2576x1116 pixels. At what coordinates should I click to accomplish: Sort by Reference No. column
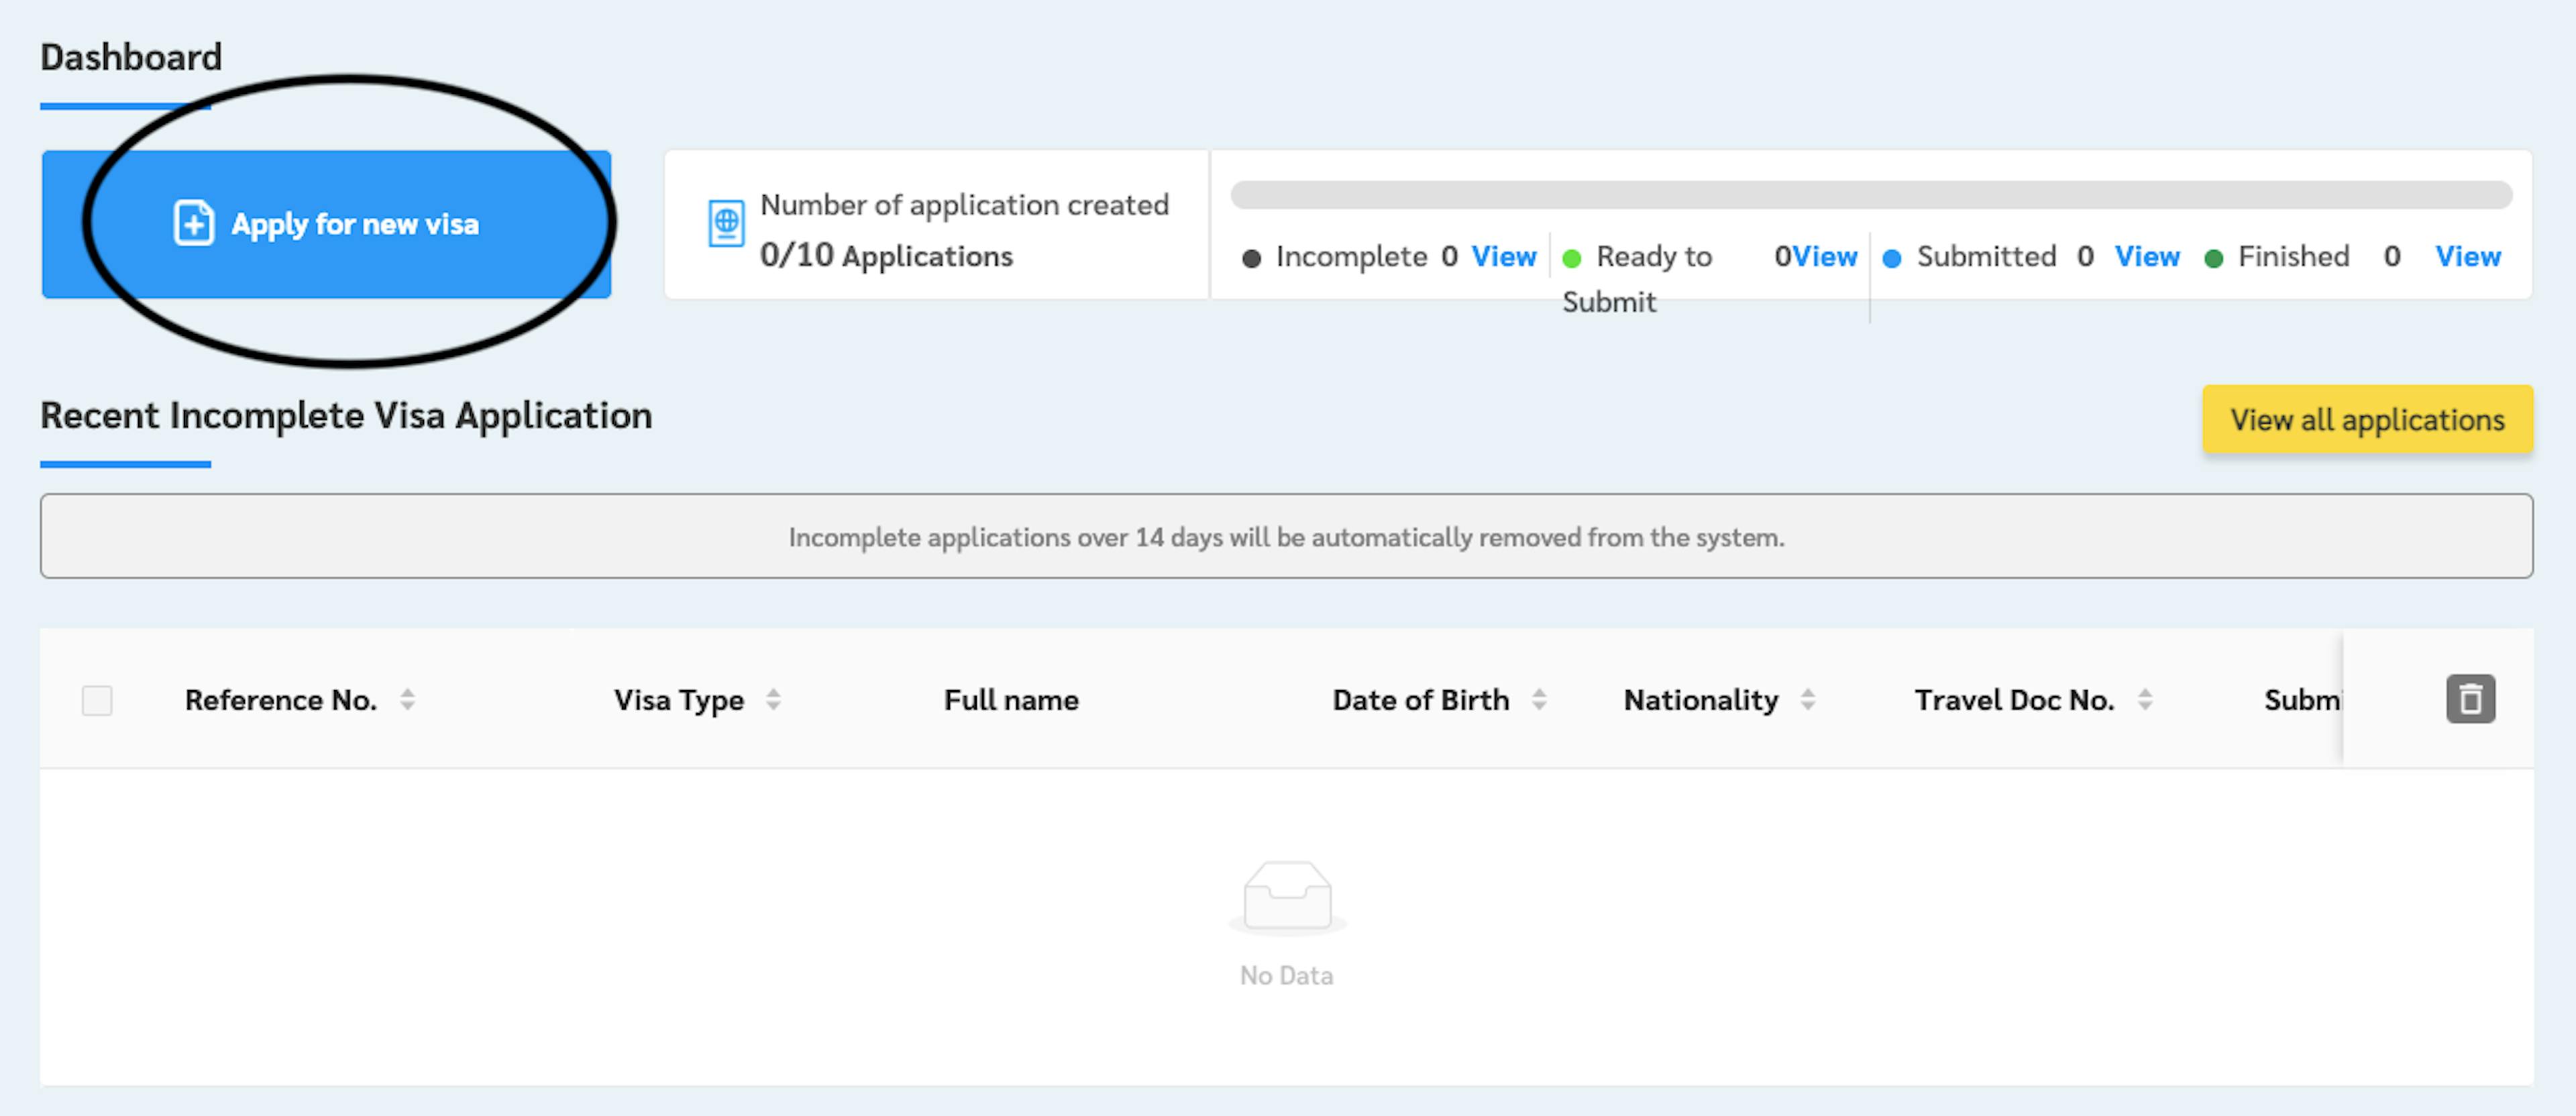[407, 700]
